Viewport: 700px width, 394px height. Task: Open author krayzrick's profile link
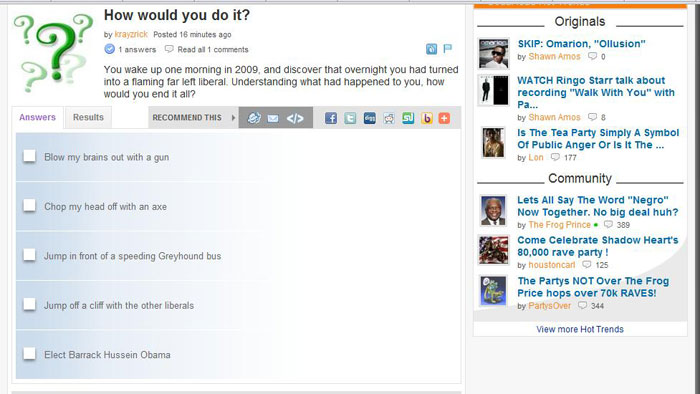131,34
